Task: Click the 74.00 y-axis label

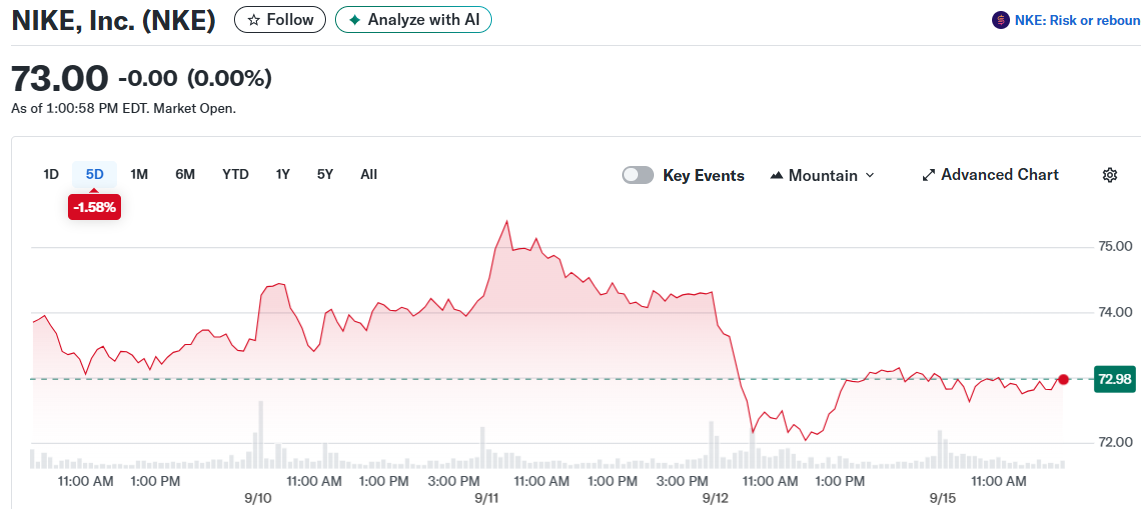Action: (x=1114, y=312)
